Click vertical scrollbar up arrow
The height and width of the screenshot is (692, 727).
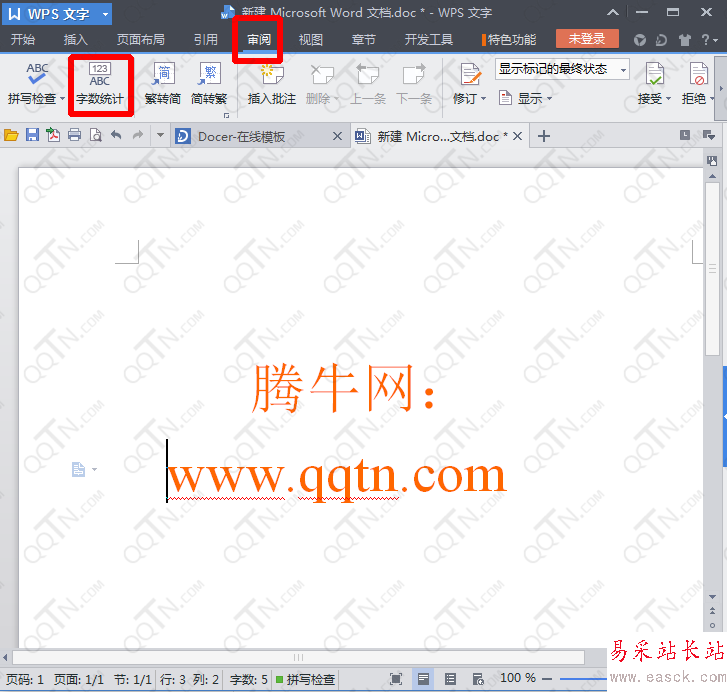(713, 176)
